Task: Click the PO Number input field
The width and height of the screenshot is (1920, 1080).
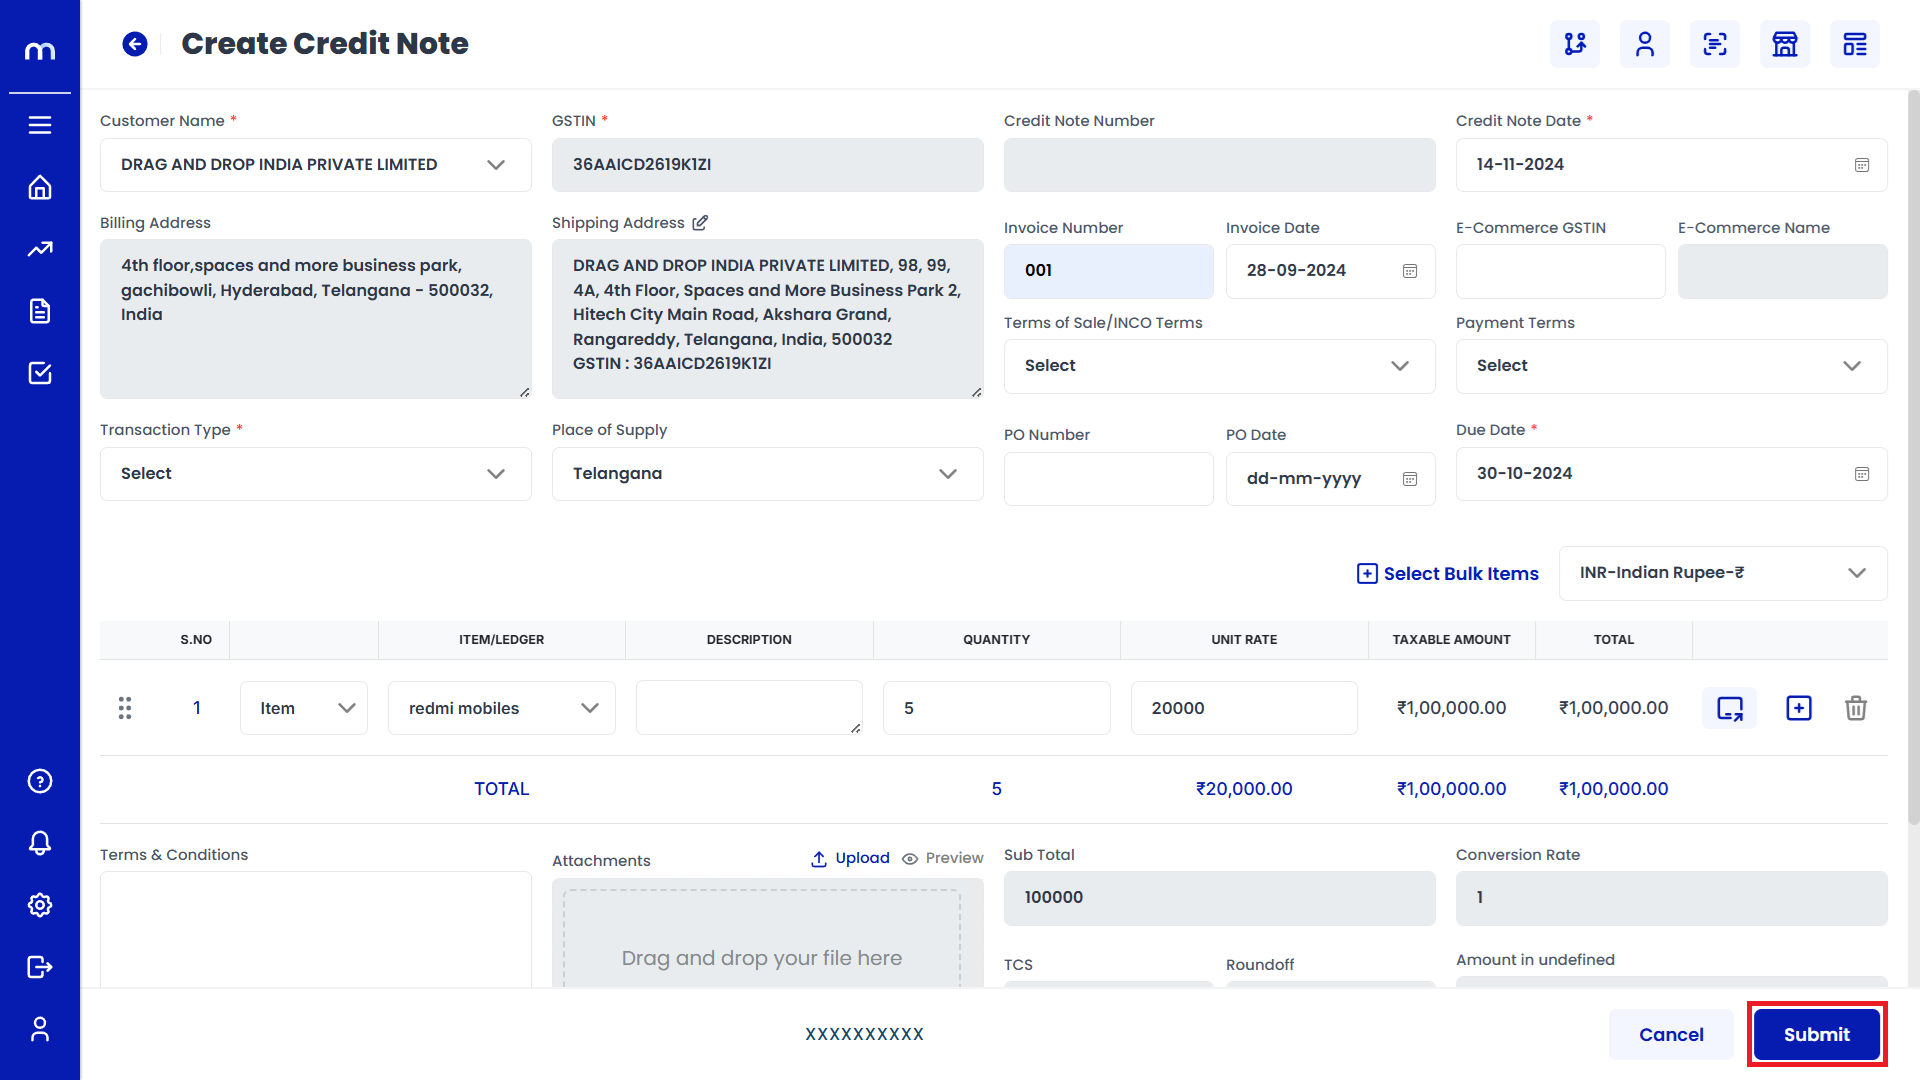Action: 1108,479
